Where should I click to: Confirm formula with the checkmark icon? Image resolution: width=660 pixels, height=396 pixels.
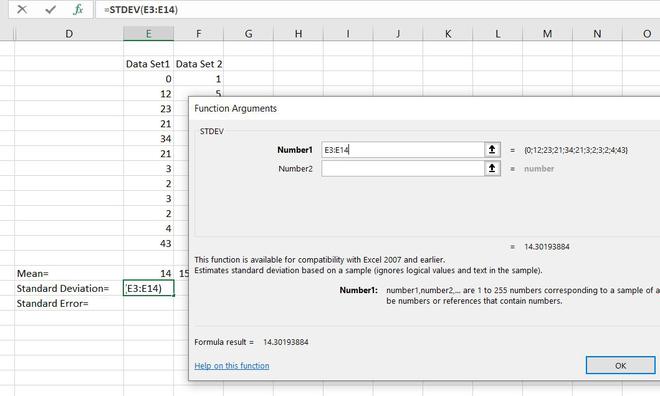tap(51, 9)
